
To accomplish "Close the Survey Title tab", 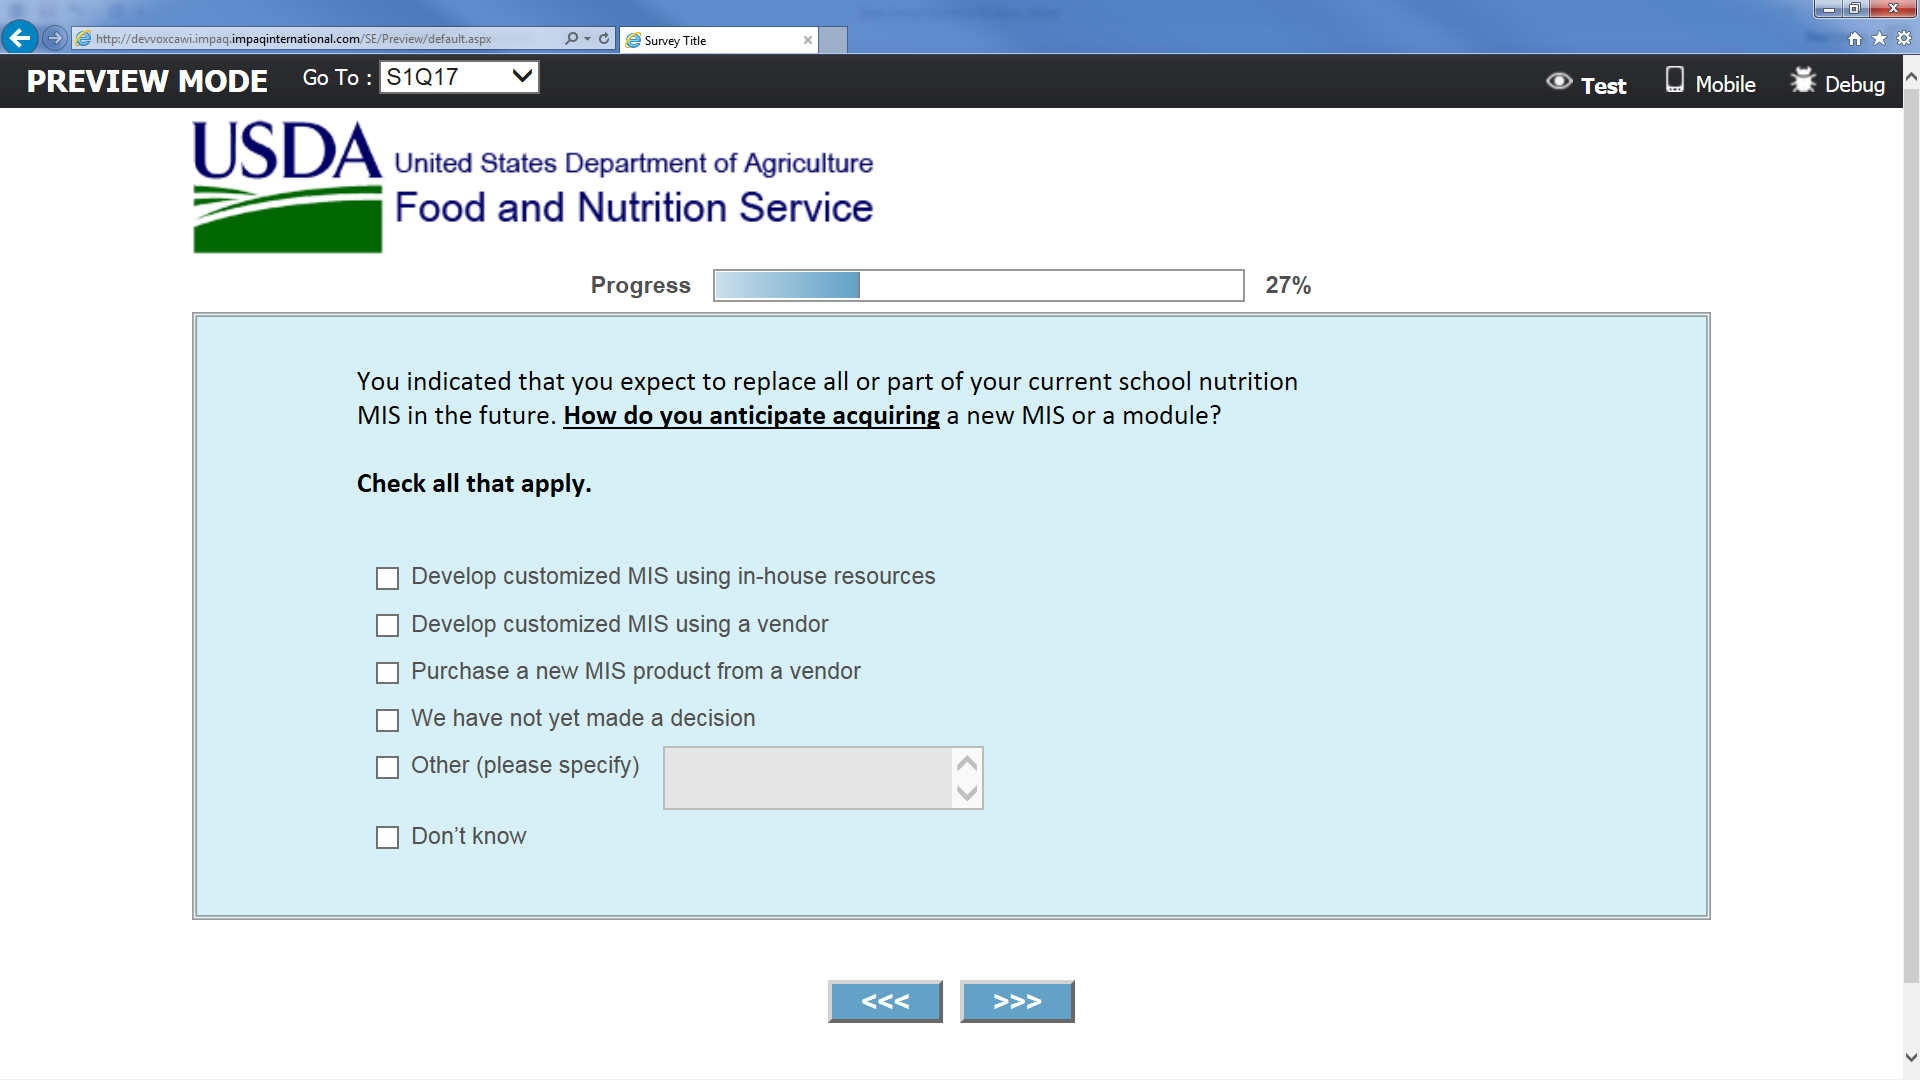I will (x=808, y=40).
